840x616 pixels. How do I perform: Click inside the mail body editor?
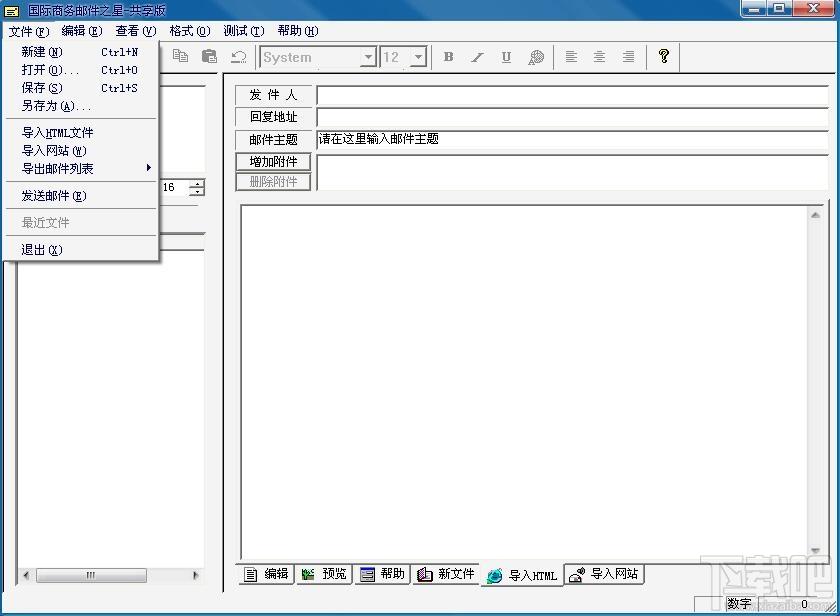pyautogui.click(x=525, y=381)
